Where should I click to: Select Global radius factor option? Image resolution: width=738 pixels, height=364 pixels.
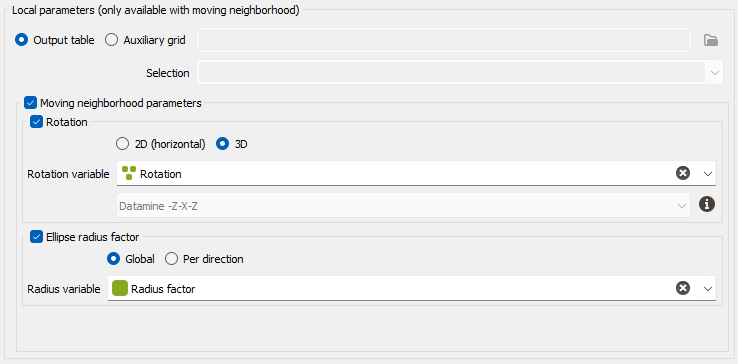coord(113,259)
